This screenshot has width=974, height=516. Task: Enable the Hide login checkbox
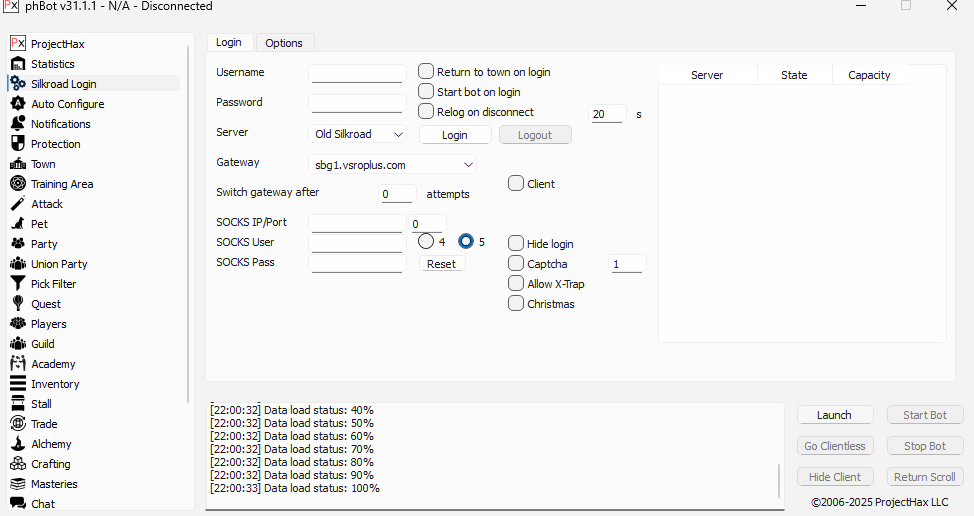click(516, 243)
